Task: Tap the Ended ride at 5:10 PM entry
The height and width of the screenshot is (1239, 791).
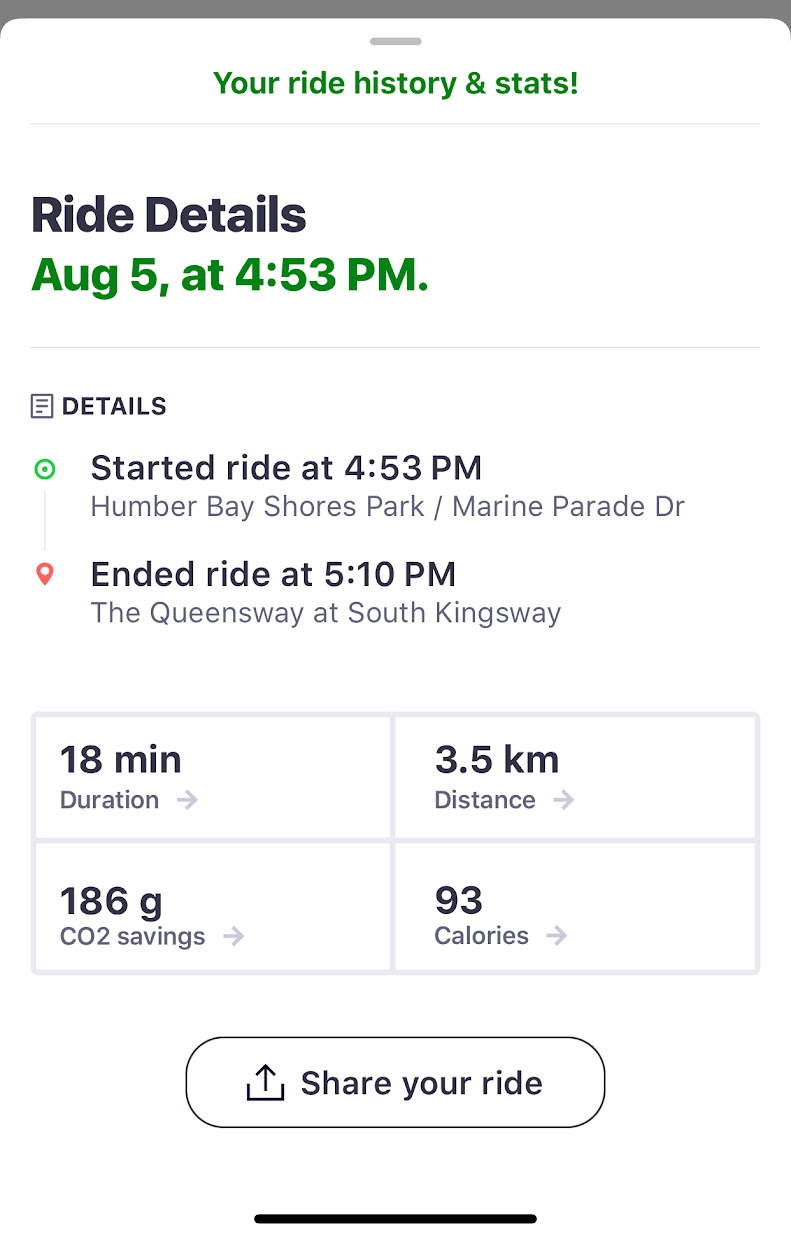Action: pos(273,574)
